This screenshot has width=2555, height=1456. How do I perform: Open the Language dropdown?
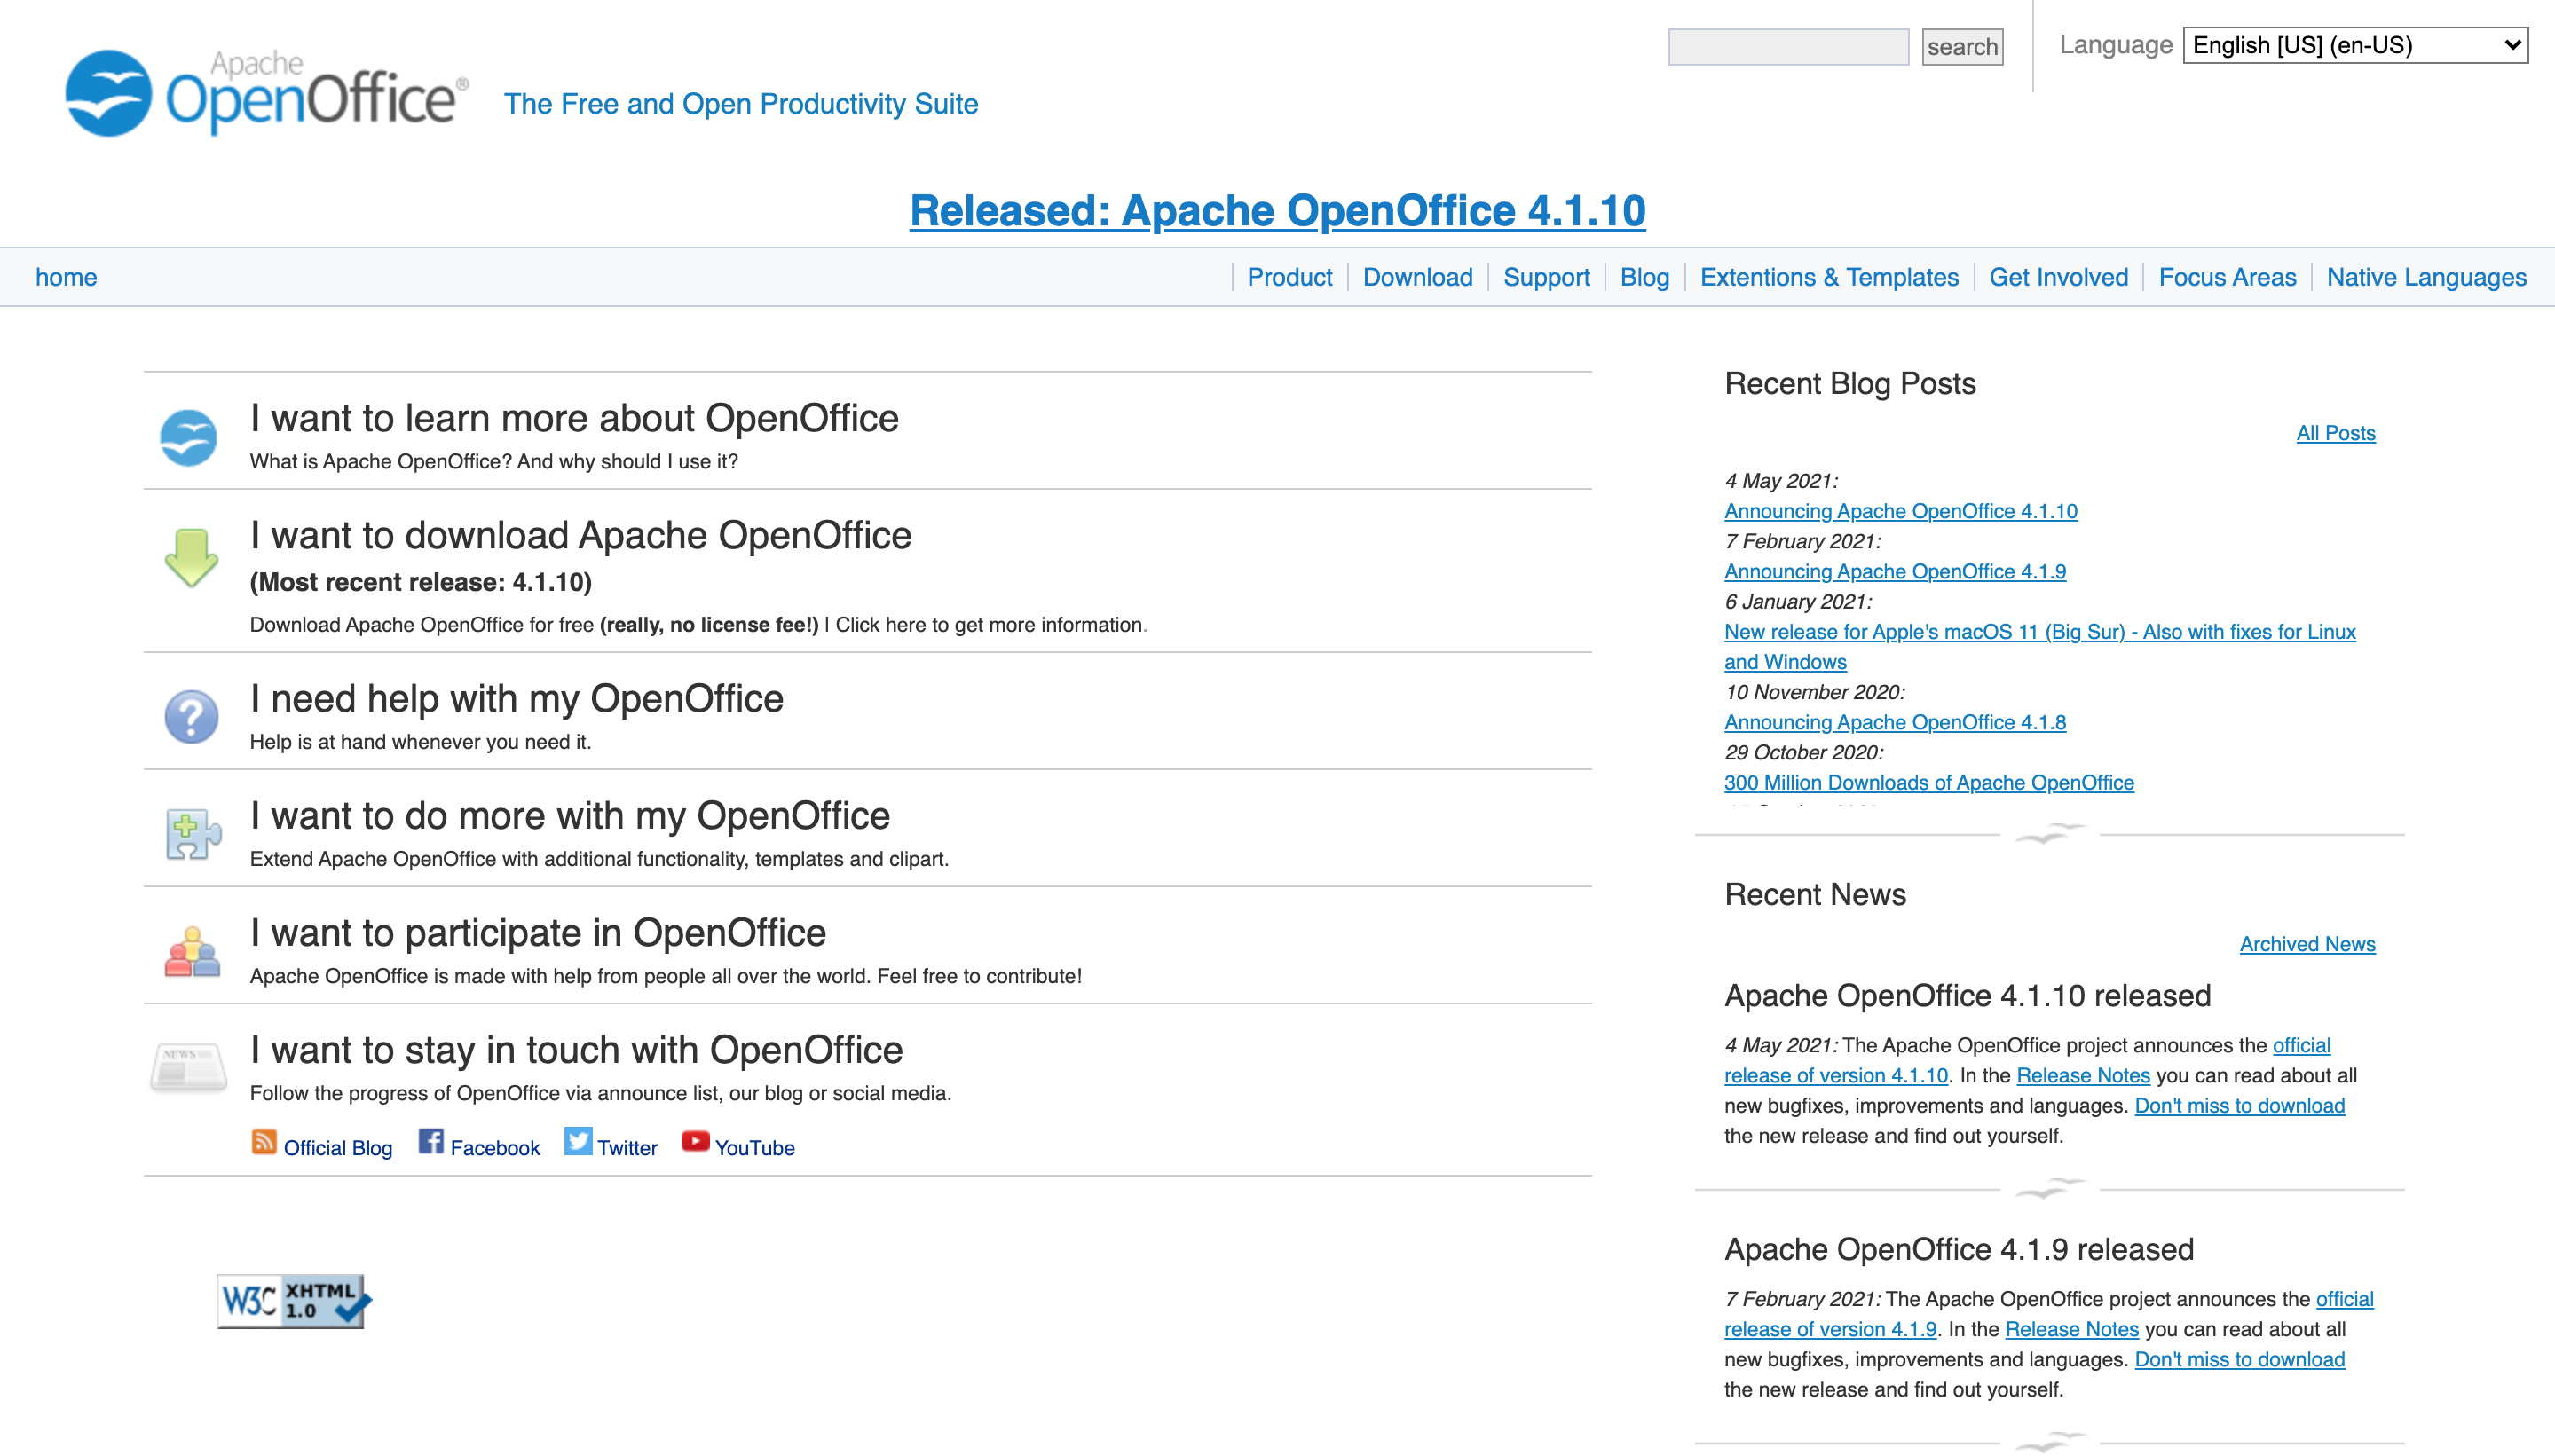(x=2355, y=45)
